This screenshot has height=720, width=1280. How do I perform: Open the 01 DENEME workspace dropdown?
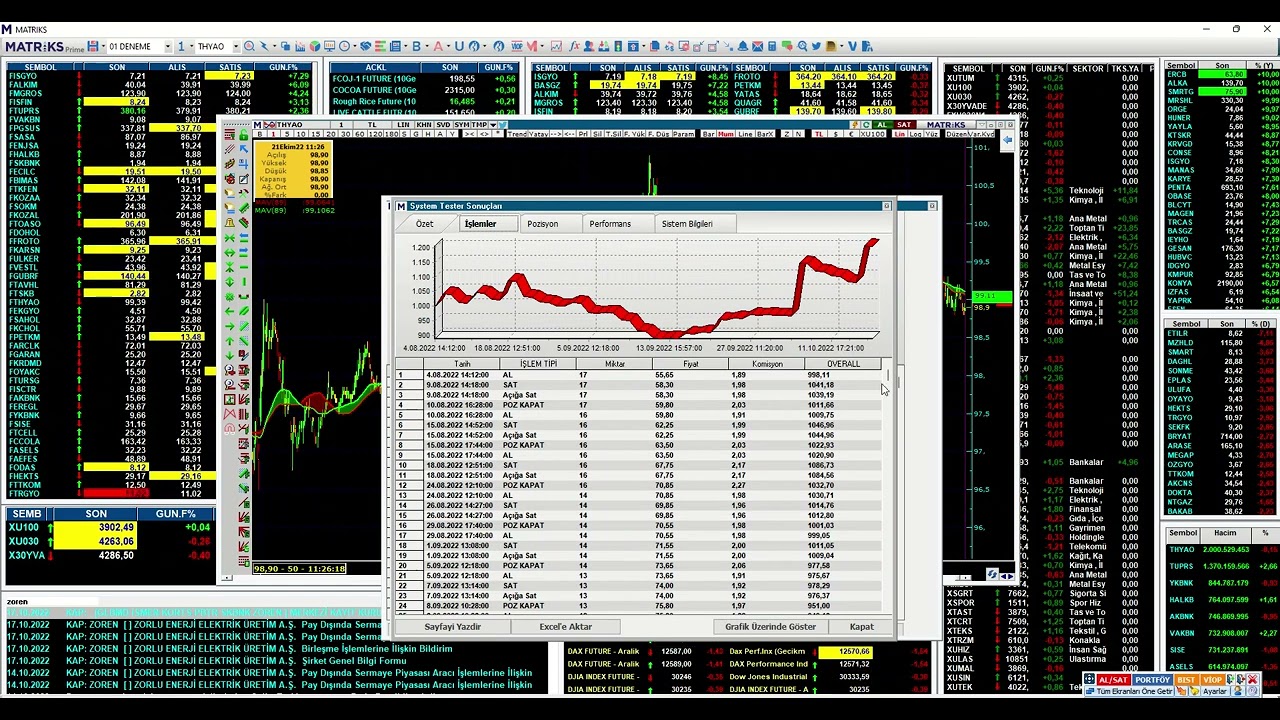167,46
